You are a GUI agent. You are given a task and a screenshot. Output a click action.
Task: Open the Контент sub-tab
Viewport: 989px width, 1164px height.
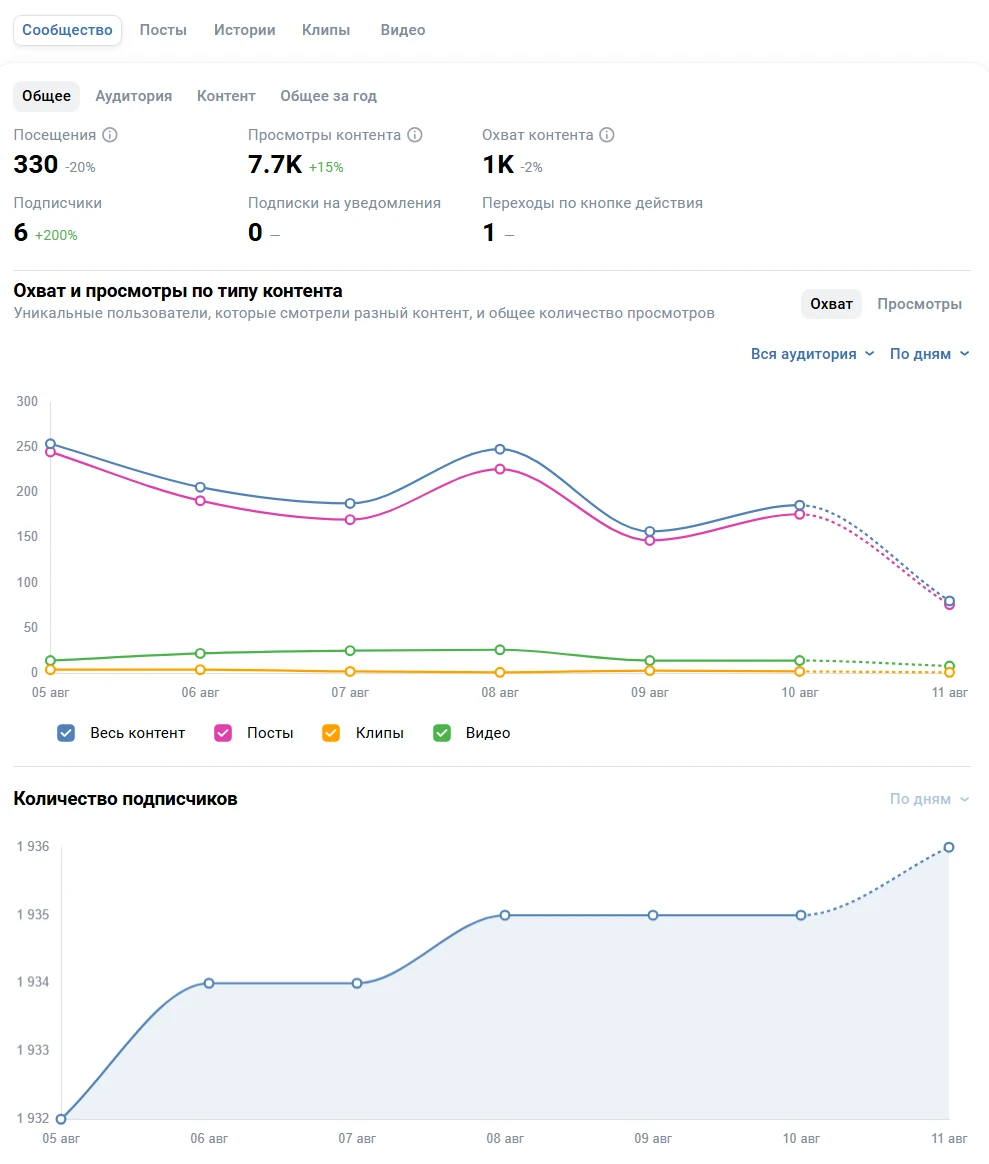(226, 96)
